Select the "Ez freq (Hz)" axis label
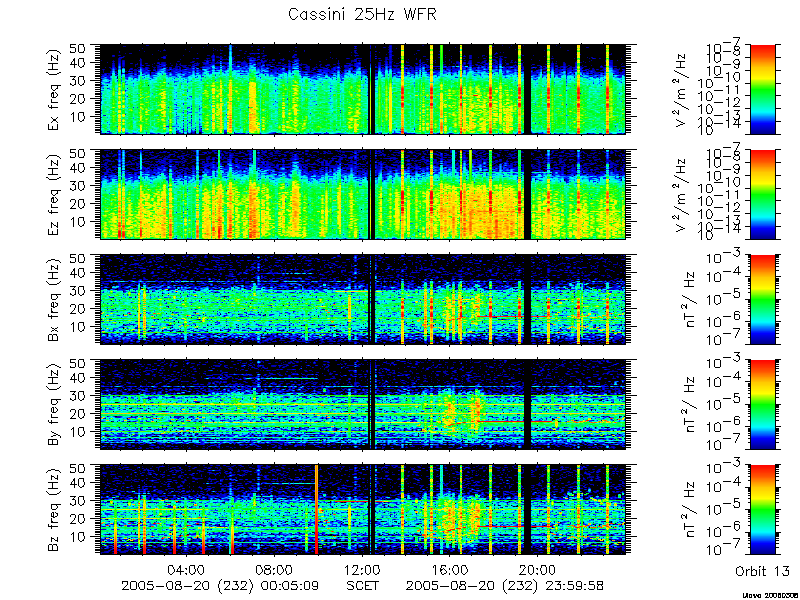Viewport: 800px width, 600px height. pos(55,194)
